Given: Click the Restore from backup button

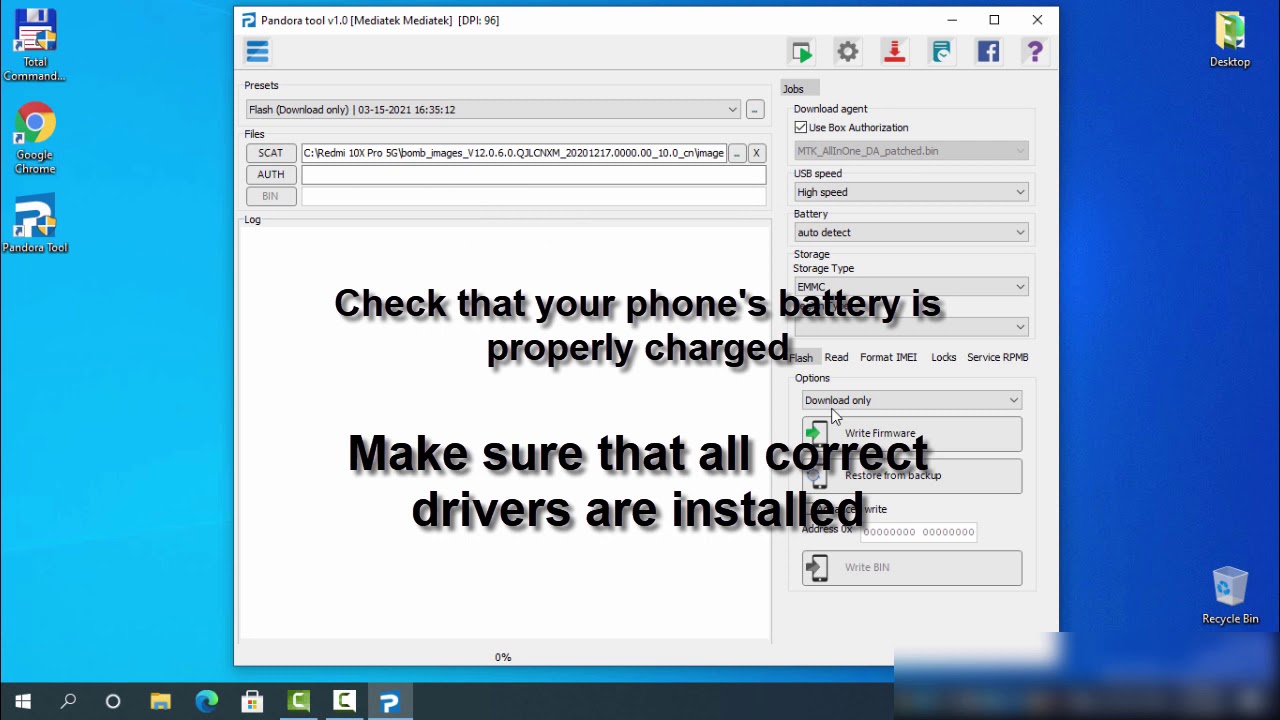Looking at the screenshot, I should (912, 476).
